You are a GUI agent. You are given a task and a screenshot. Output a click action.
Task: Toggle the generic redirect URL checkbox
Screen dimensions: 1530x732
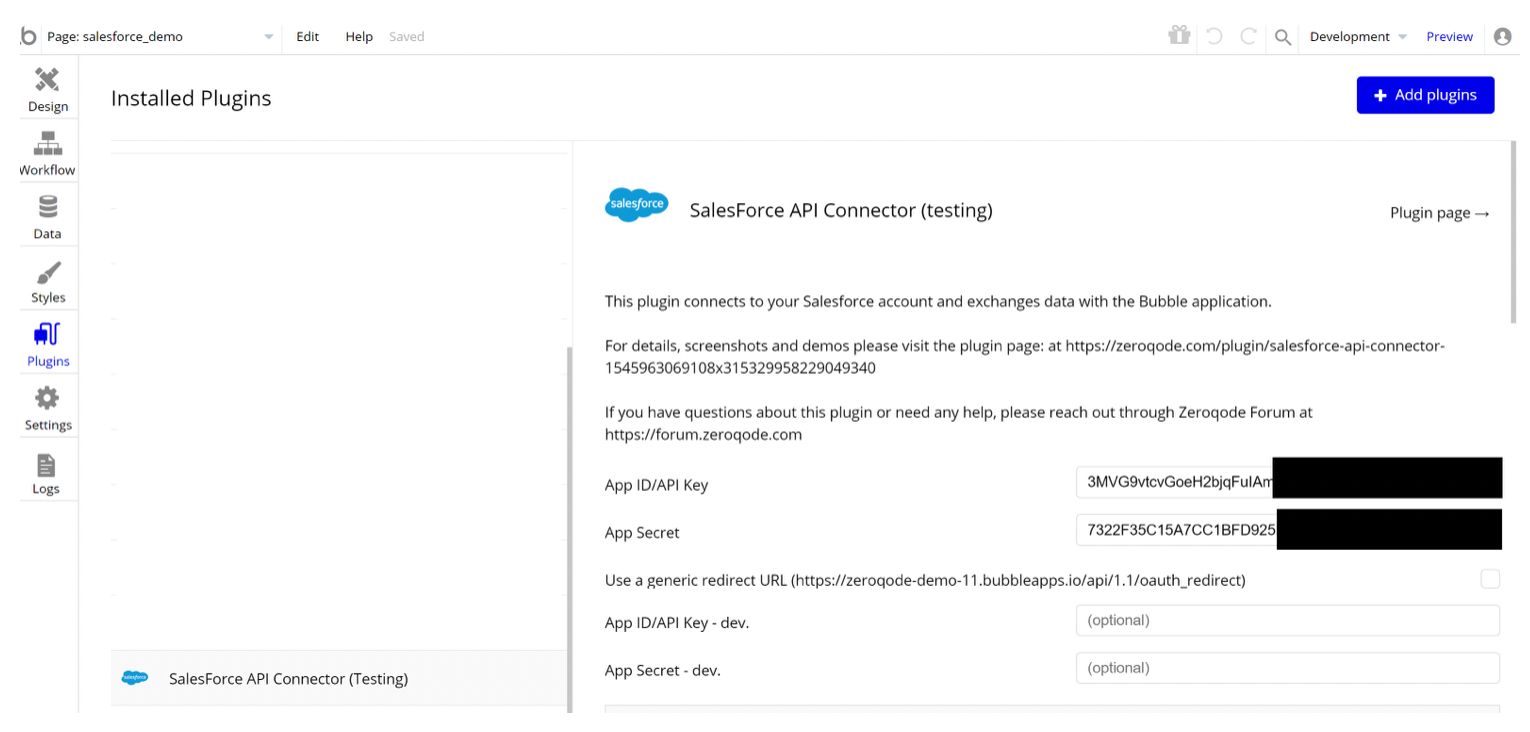(x=1490, y=579)
